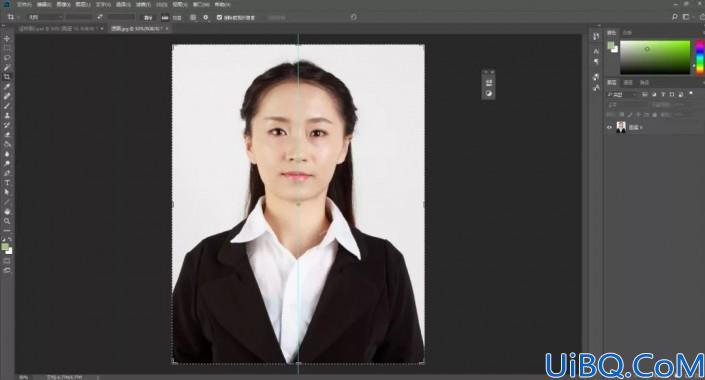Toggle the type layers filter
The width and height of the screenshot is (705, 380).
pos(663,94)
